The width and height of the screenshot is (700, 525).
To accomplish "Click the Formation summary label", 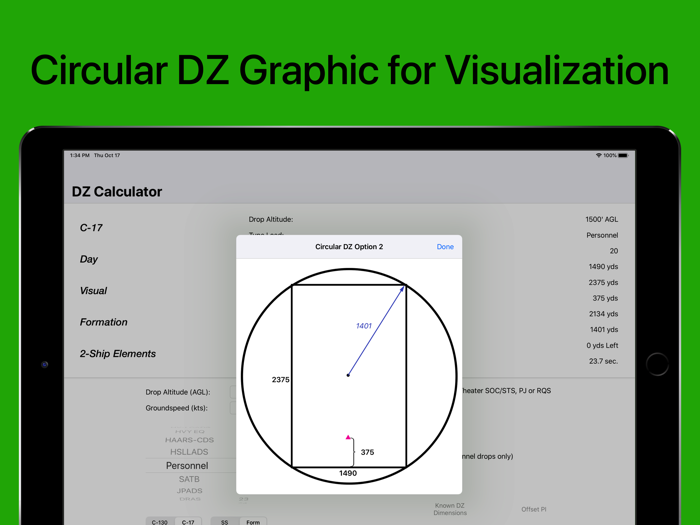I will click(x=104, y=322).
